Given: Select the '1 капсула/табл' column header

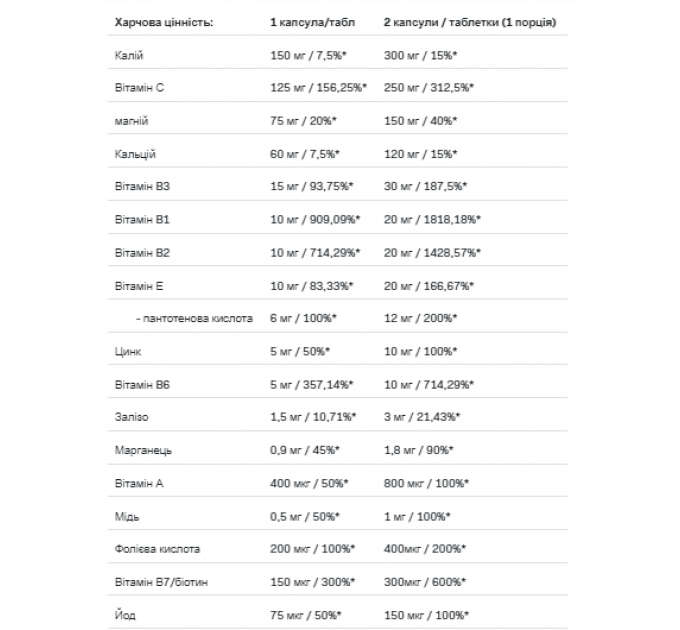Looking at the screenshot, I should pos(312,23).
